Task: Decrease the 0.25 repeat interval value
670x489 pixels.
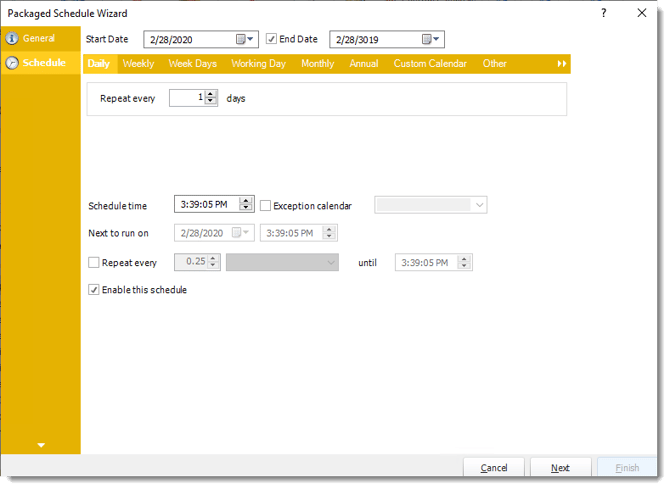Action: click(213, 265)
